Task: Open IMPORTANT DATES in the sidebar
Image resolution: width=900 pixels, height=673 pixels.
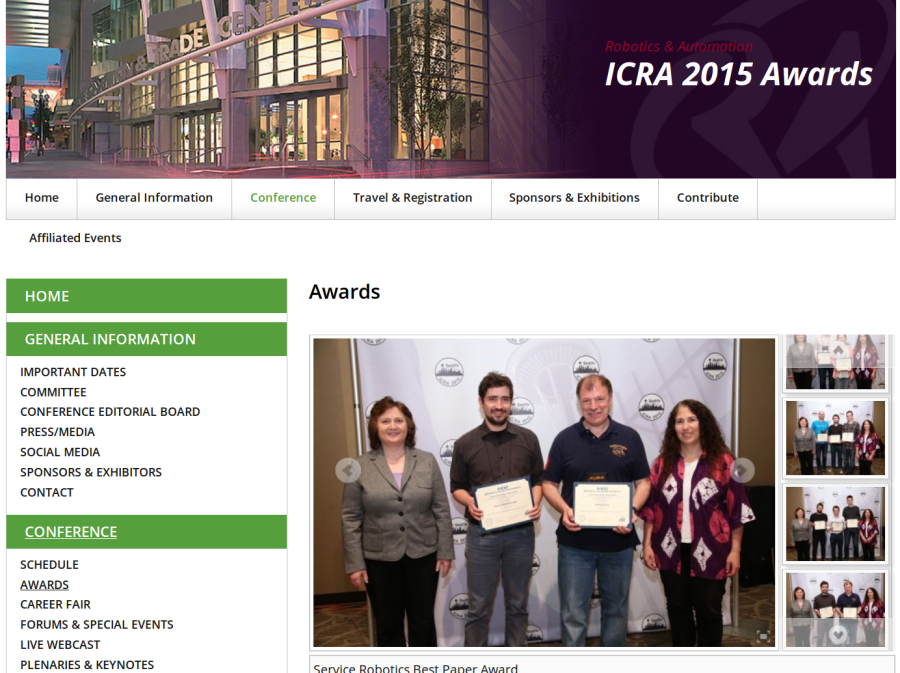Action: [73, 371]
